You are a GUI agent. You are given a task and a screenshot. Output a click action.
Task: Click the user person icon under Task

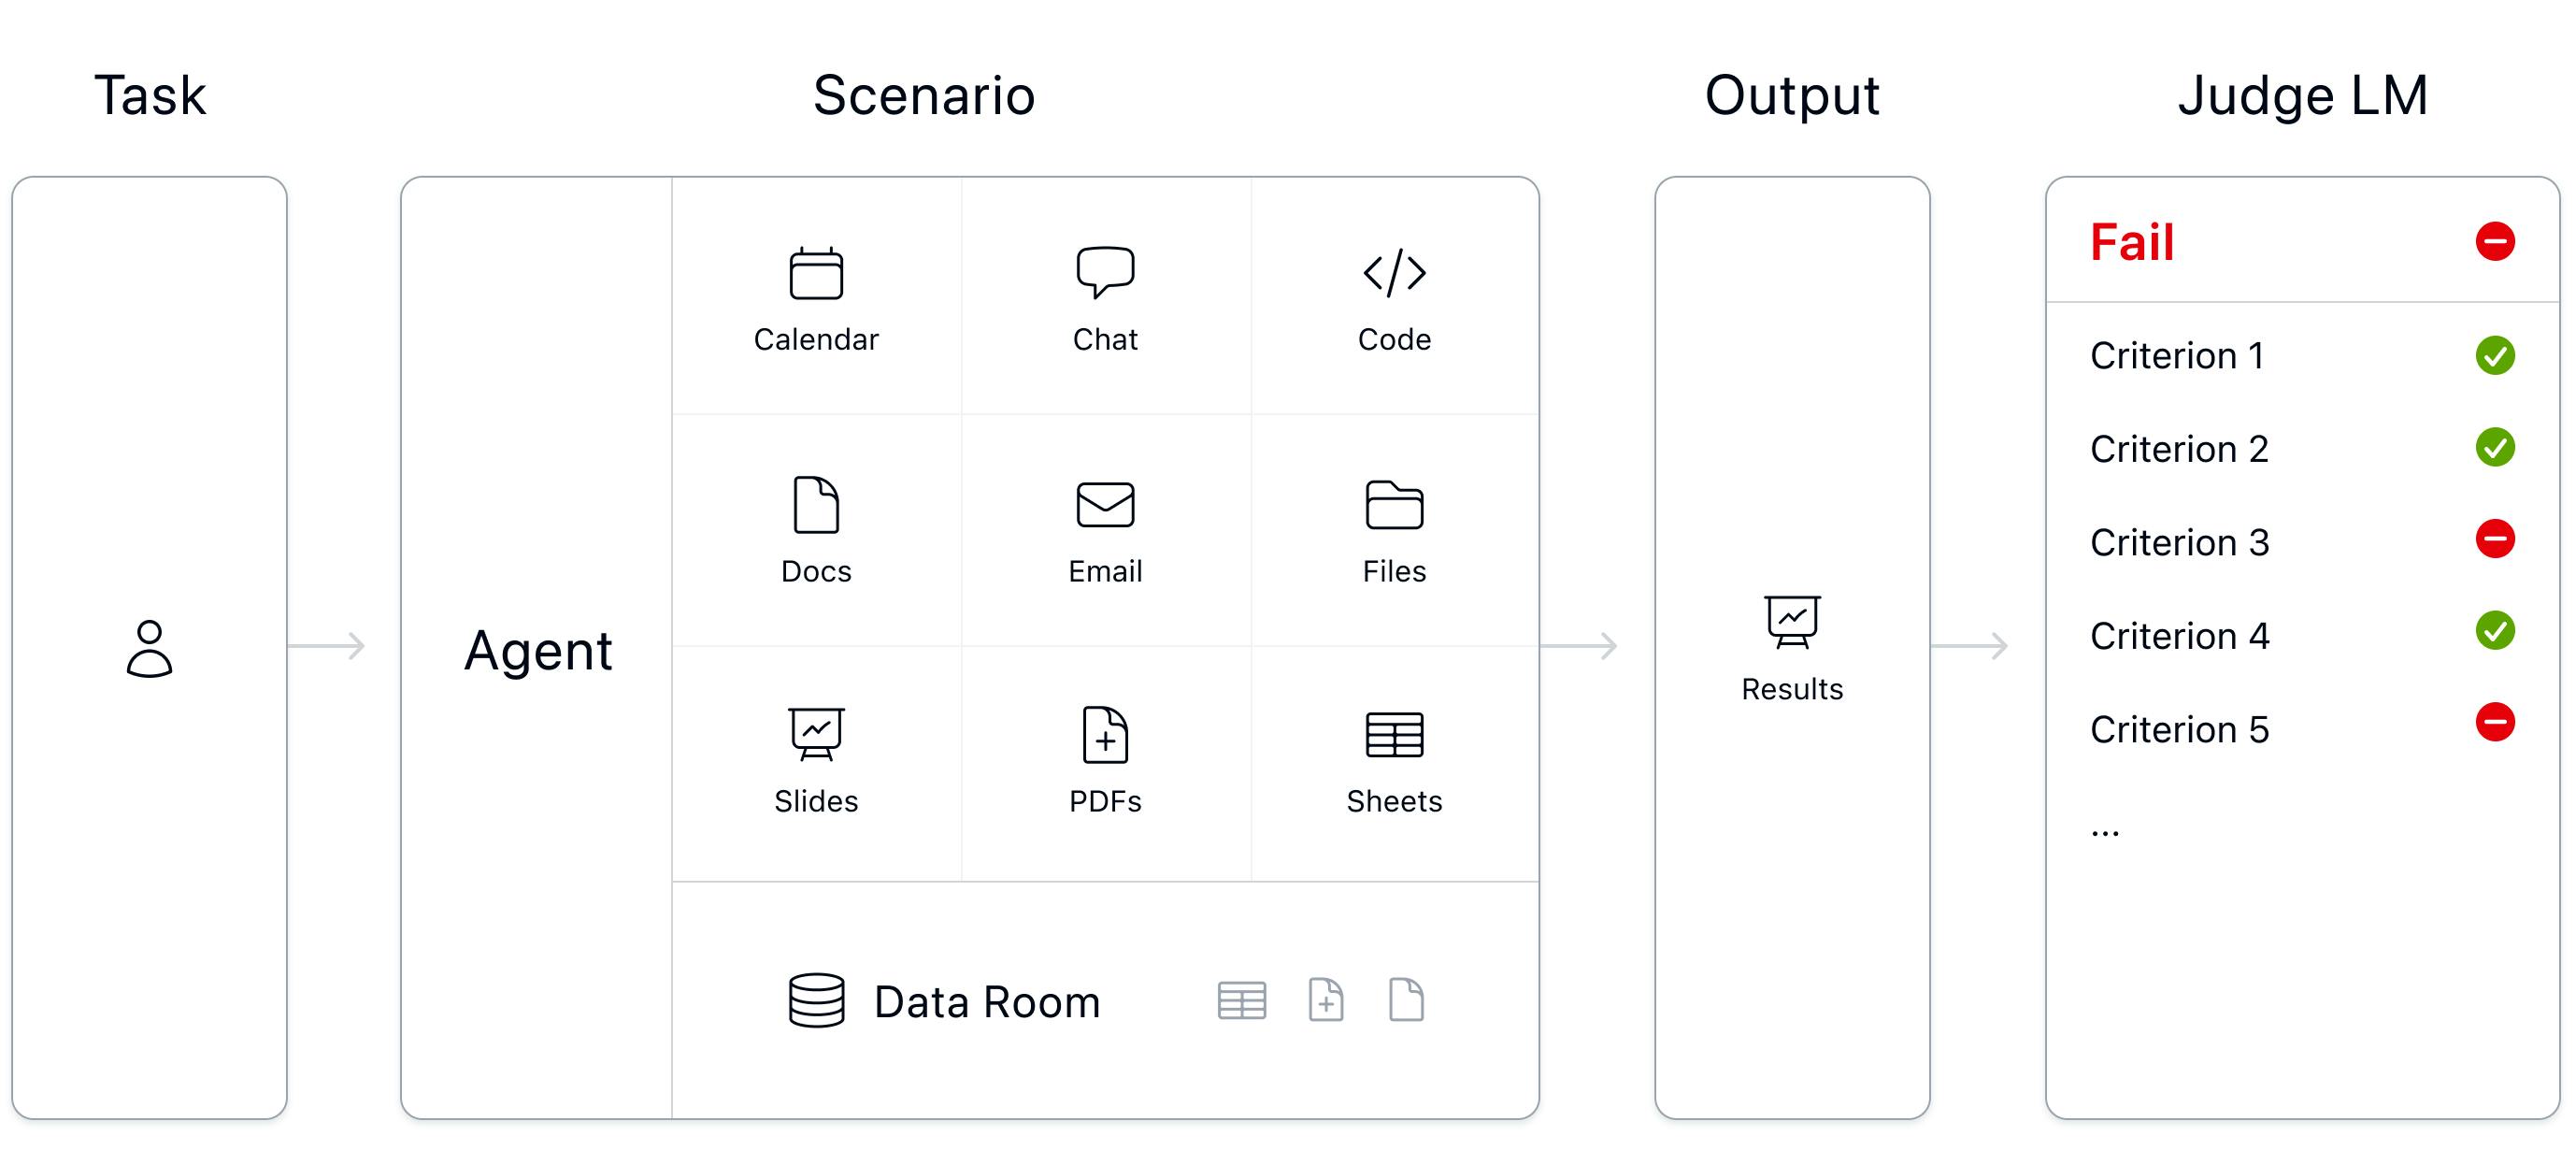click(150, 648)
